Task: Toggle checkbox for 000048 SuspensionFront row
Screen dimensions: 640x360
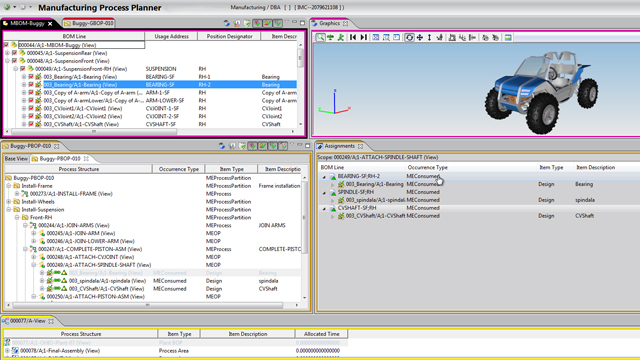Action: click(14, 61)
